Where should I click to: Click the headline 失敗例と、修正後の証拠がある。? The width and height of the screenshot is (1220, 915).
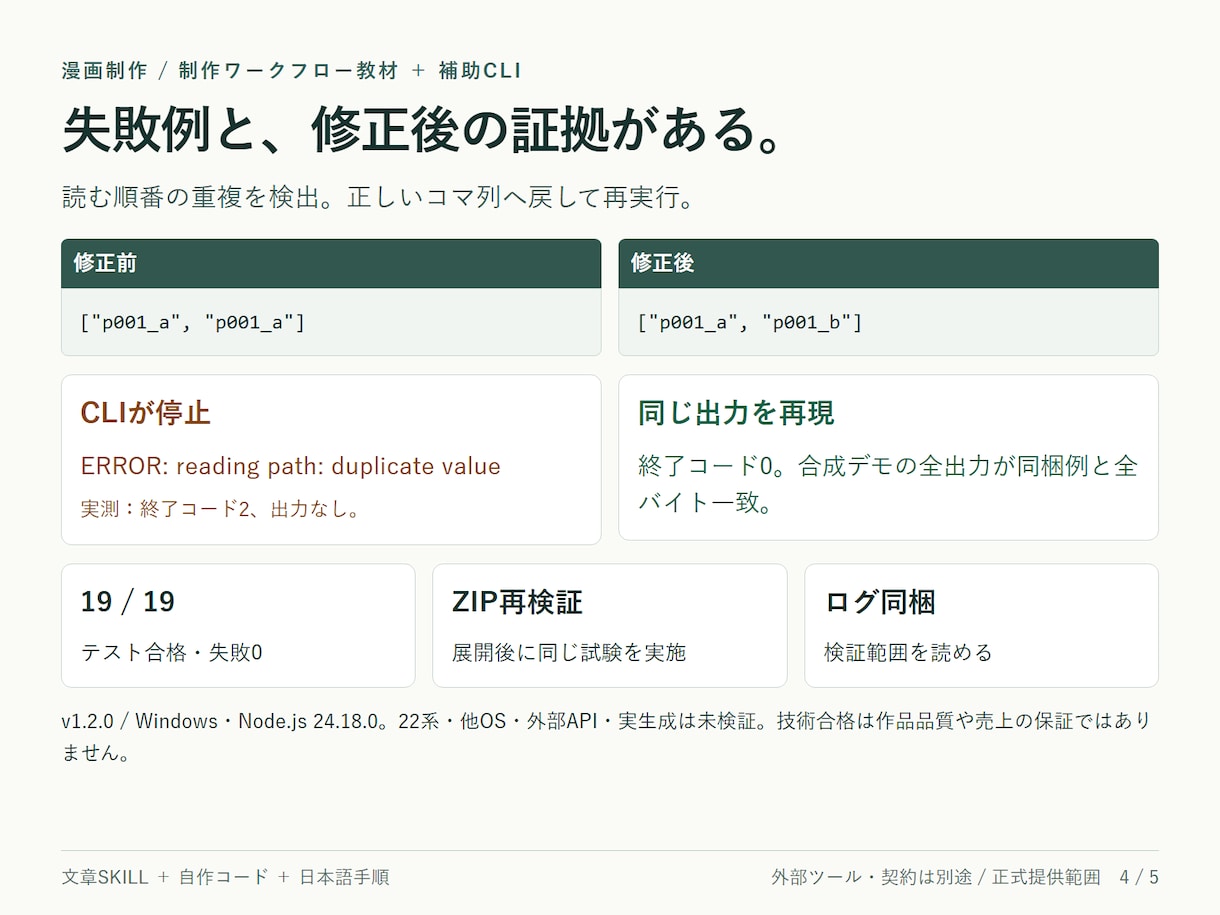(x=423, y=130)
